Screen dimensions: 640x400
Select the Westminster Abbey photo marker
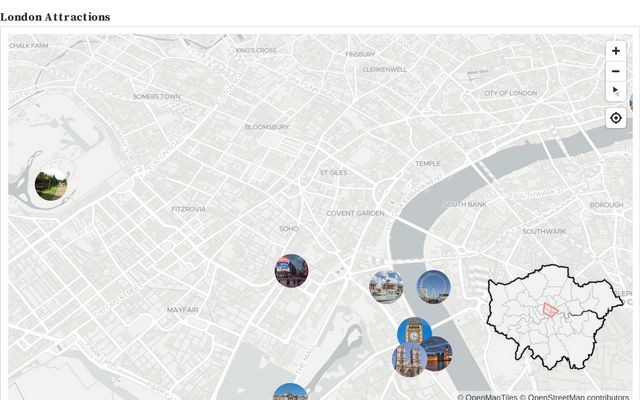point(406,362)
